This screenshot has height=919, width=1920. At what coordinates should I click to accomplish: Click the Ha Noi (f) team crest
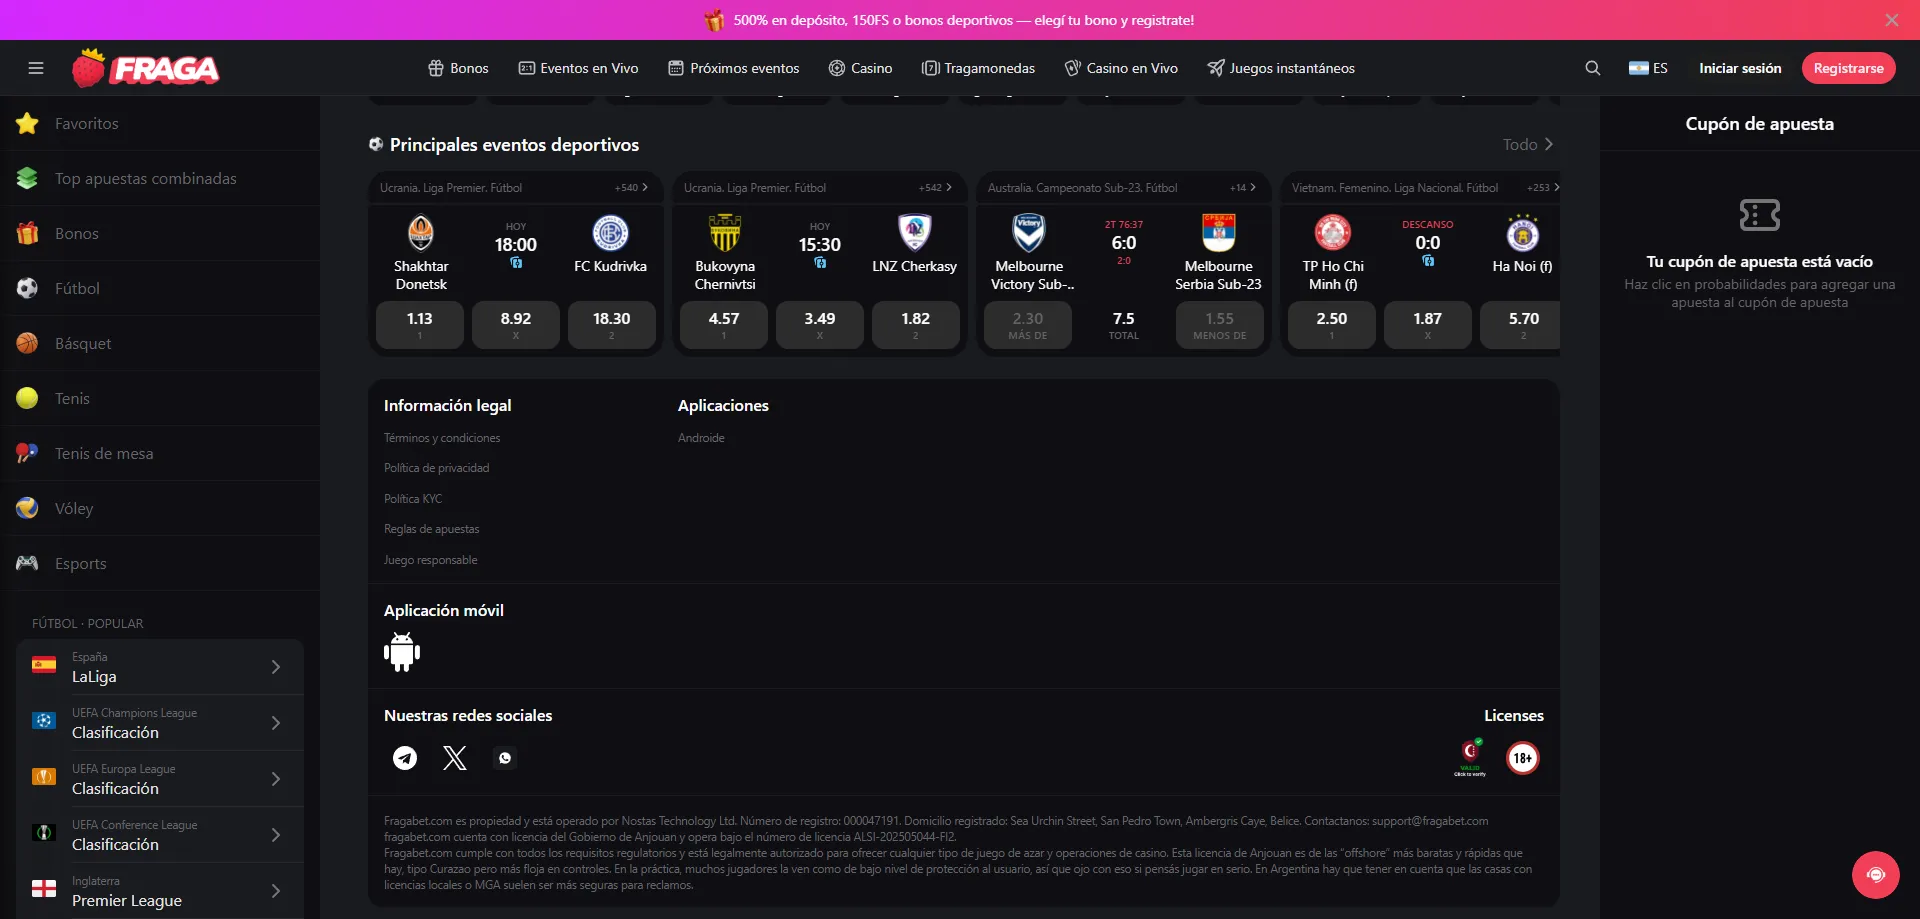1523,233
